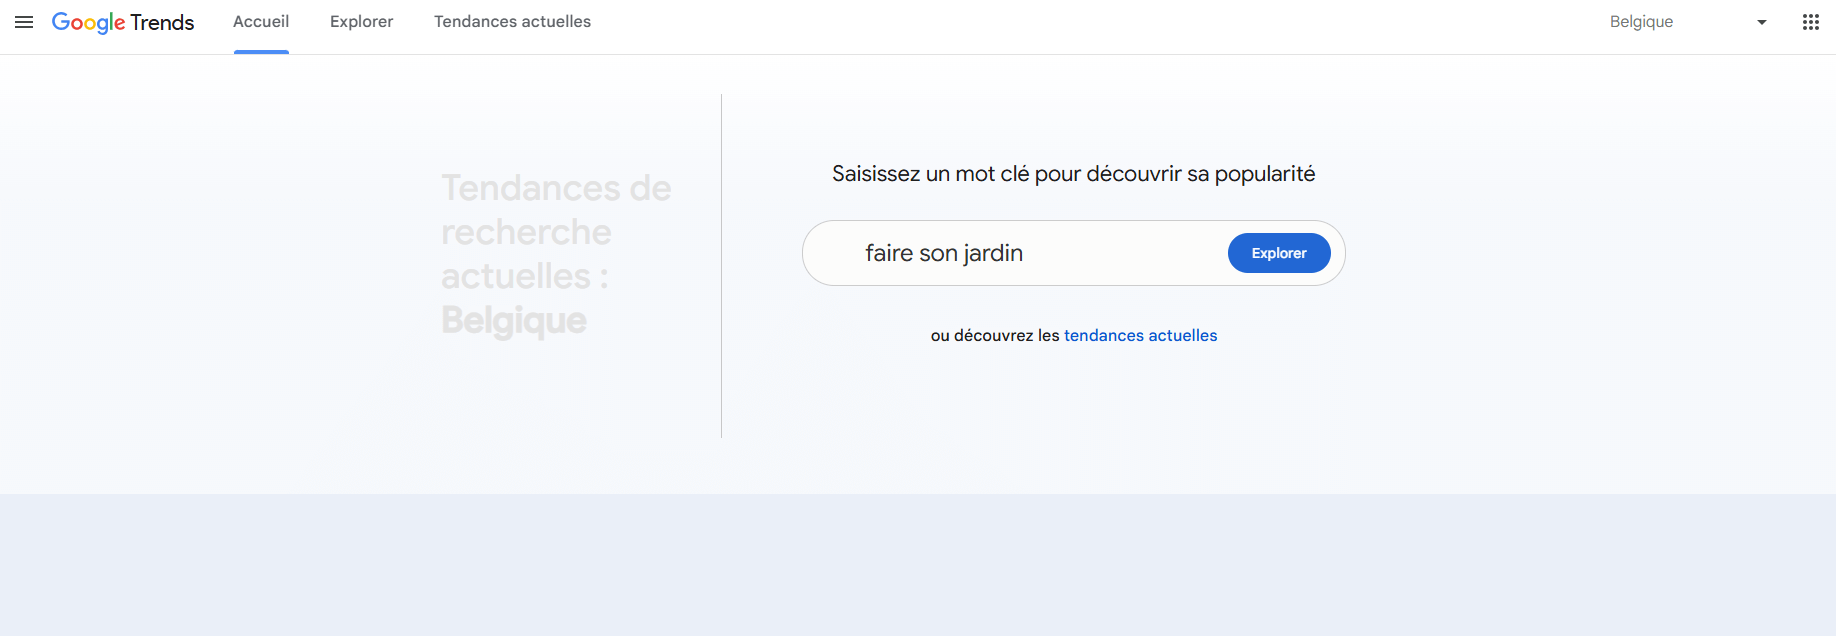The width and height of the screenshot is (1836, 636).
Task: Click the 'Saisissez un mot clé' heading
Action: coord(1073,174)
